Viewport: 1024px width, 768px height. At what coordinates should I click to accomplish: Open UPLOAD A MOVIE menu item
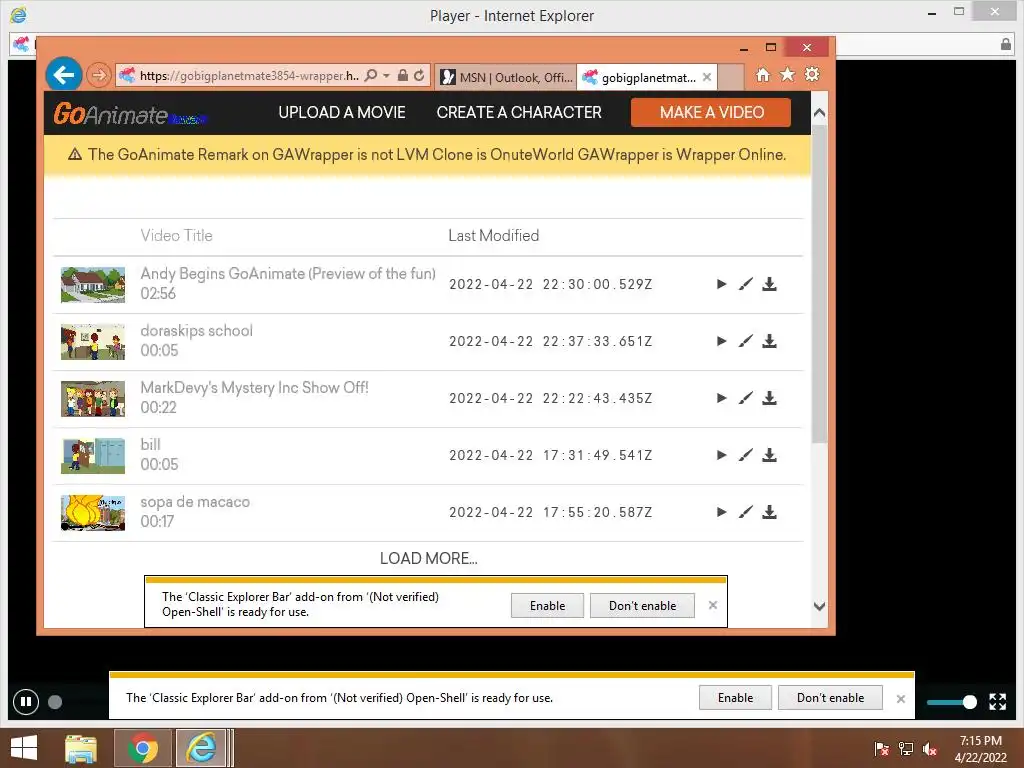(x=342, y=112)
